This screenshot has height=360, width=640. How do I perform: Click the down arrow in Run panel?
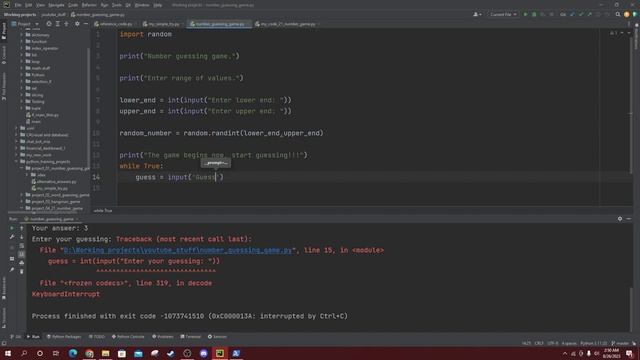(22, 237)
